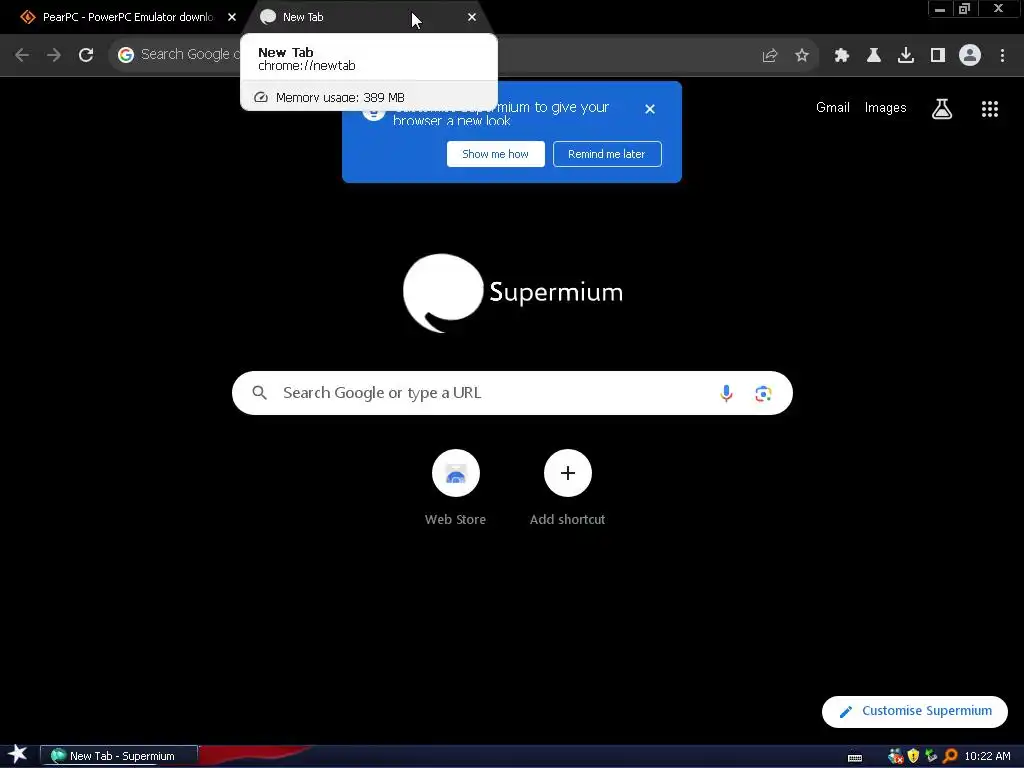
Task: Go back using the back arrow
Action: (x=22, y=55)
